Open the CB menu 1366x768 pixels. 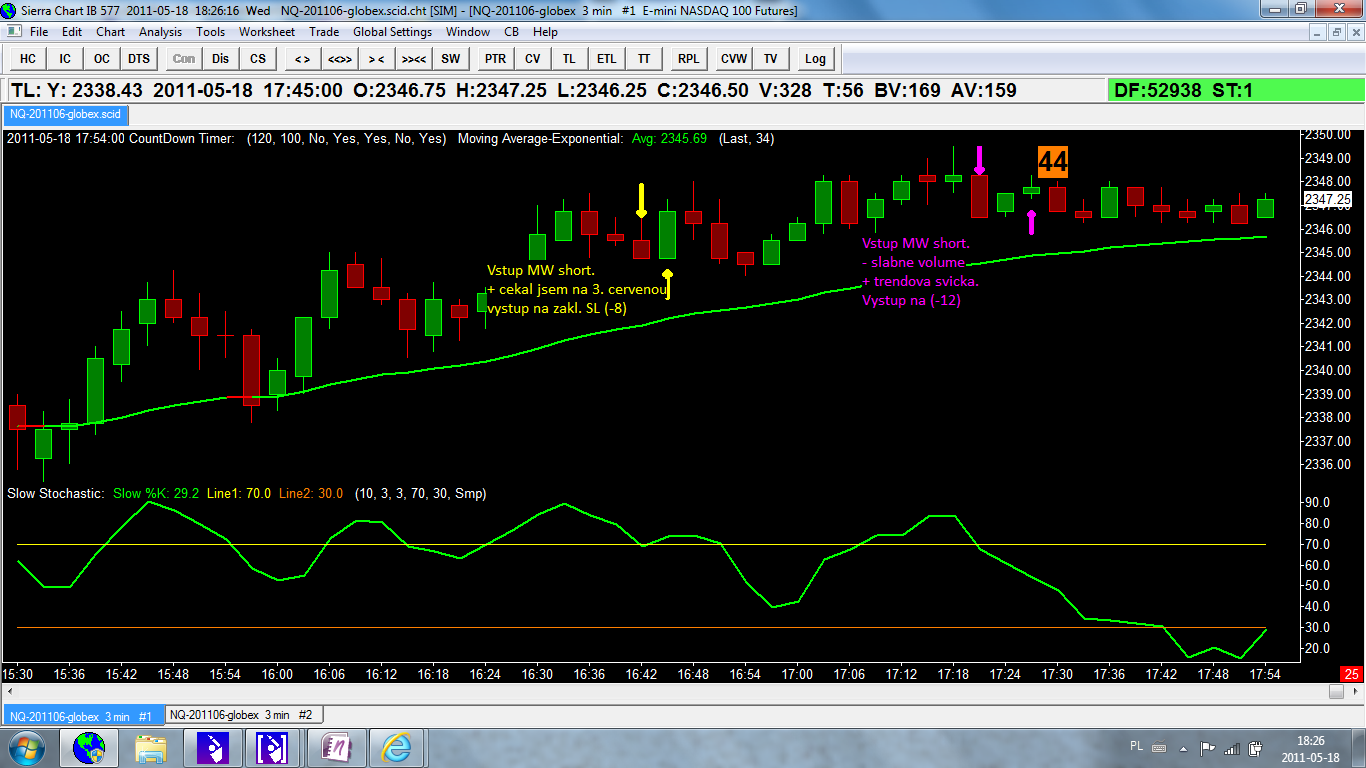511,32
